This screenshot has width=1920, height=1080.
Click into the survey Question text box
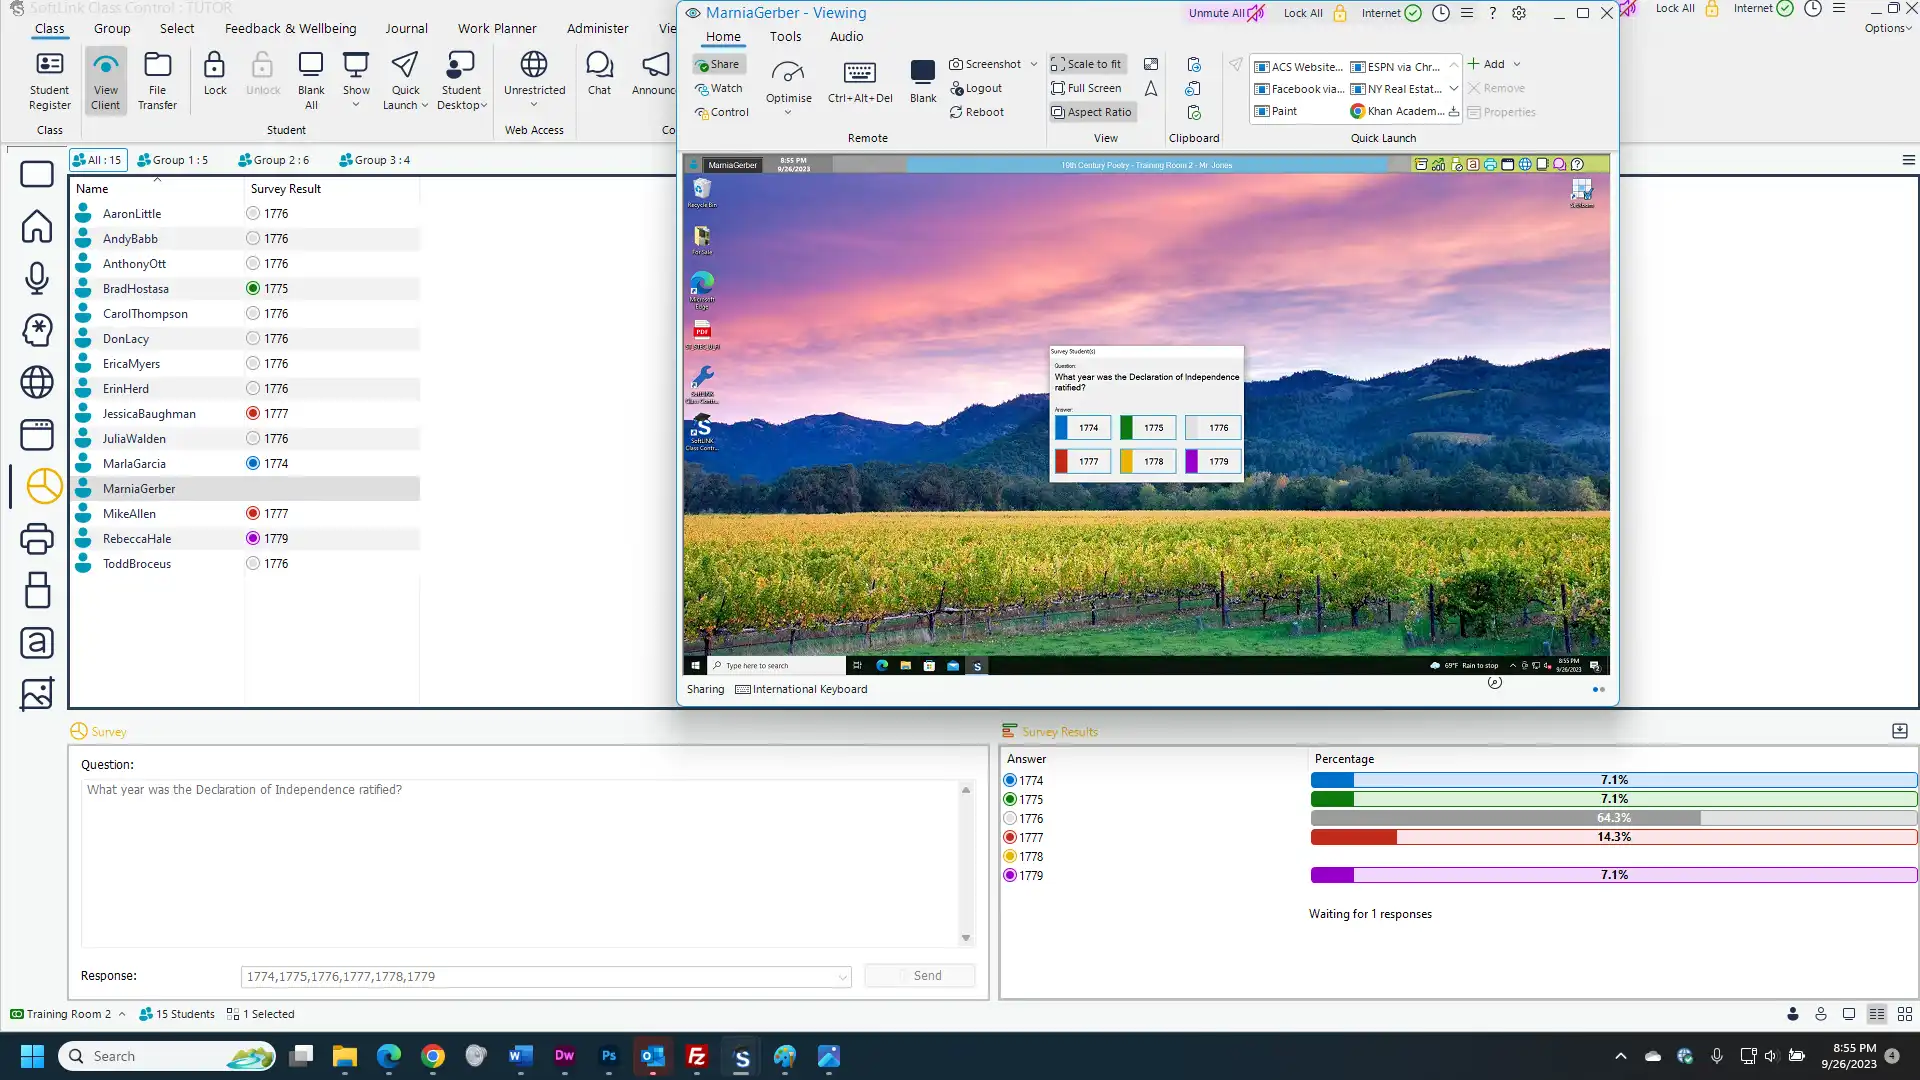[x=520, y=863]
